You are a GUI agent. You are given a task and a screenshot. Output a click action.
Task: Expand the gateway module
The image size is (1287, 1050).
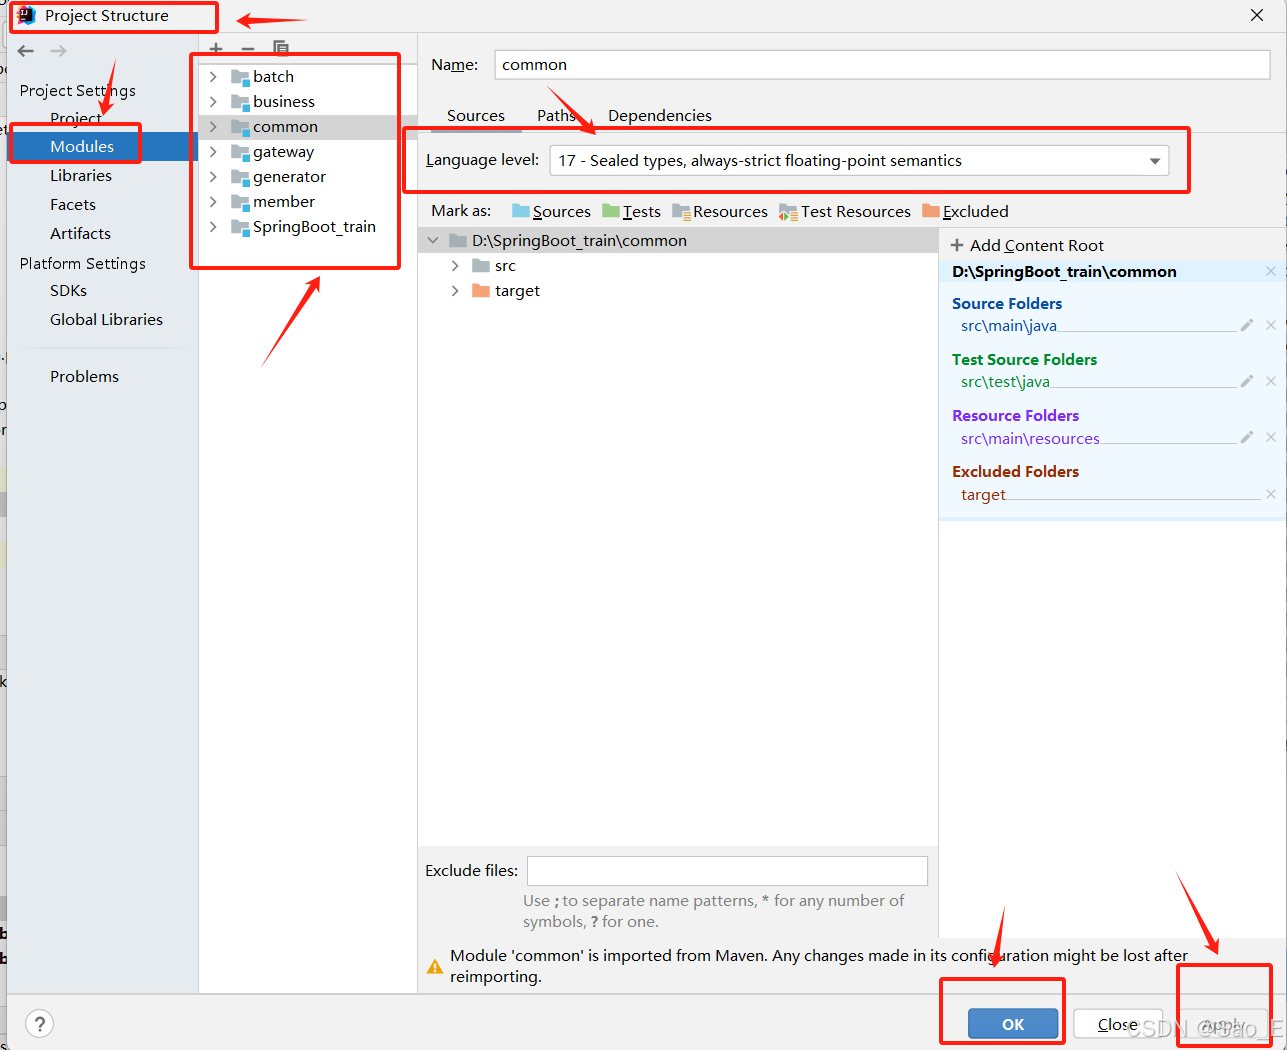213,151
